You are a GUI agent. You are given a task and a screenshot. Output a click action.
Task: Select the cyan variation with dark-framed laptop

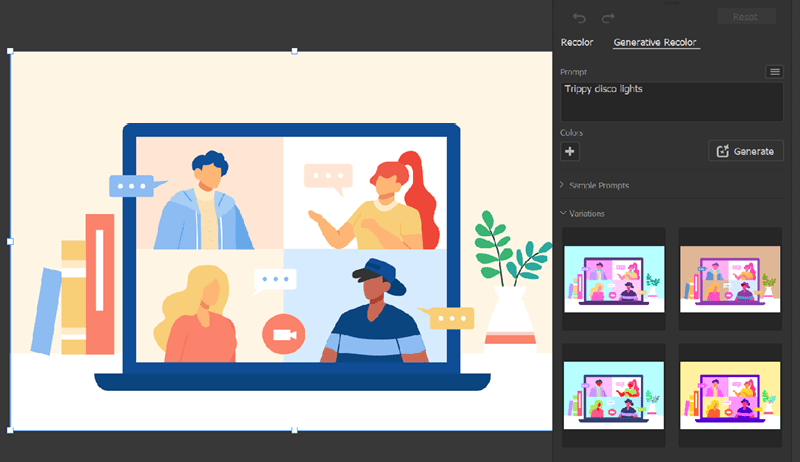(614, 395)
